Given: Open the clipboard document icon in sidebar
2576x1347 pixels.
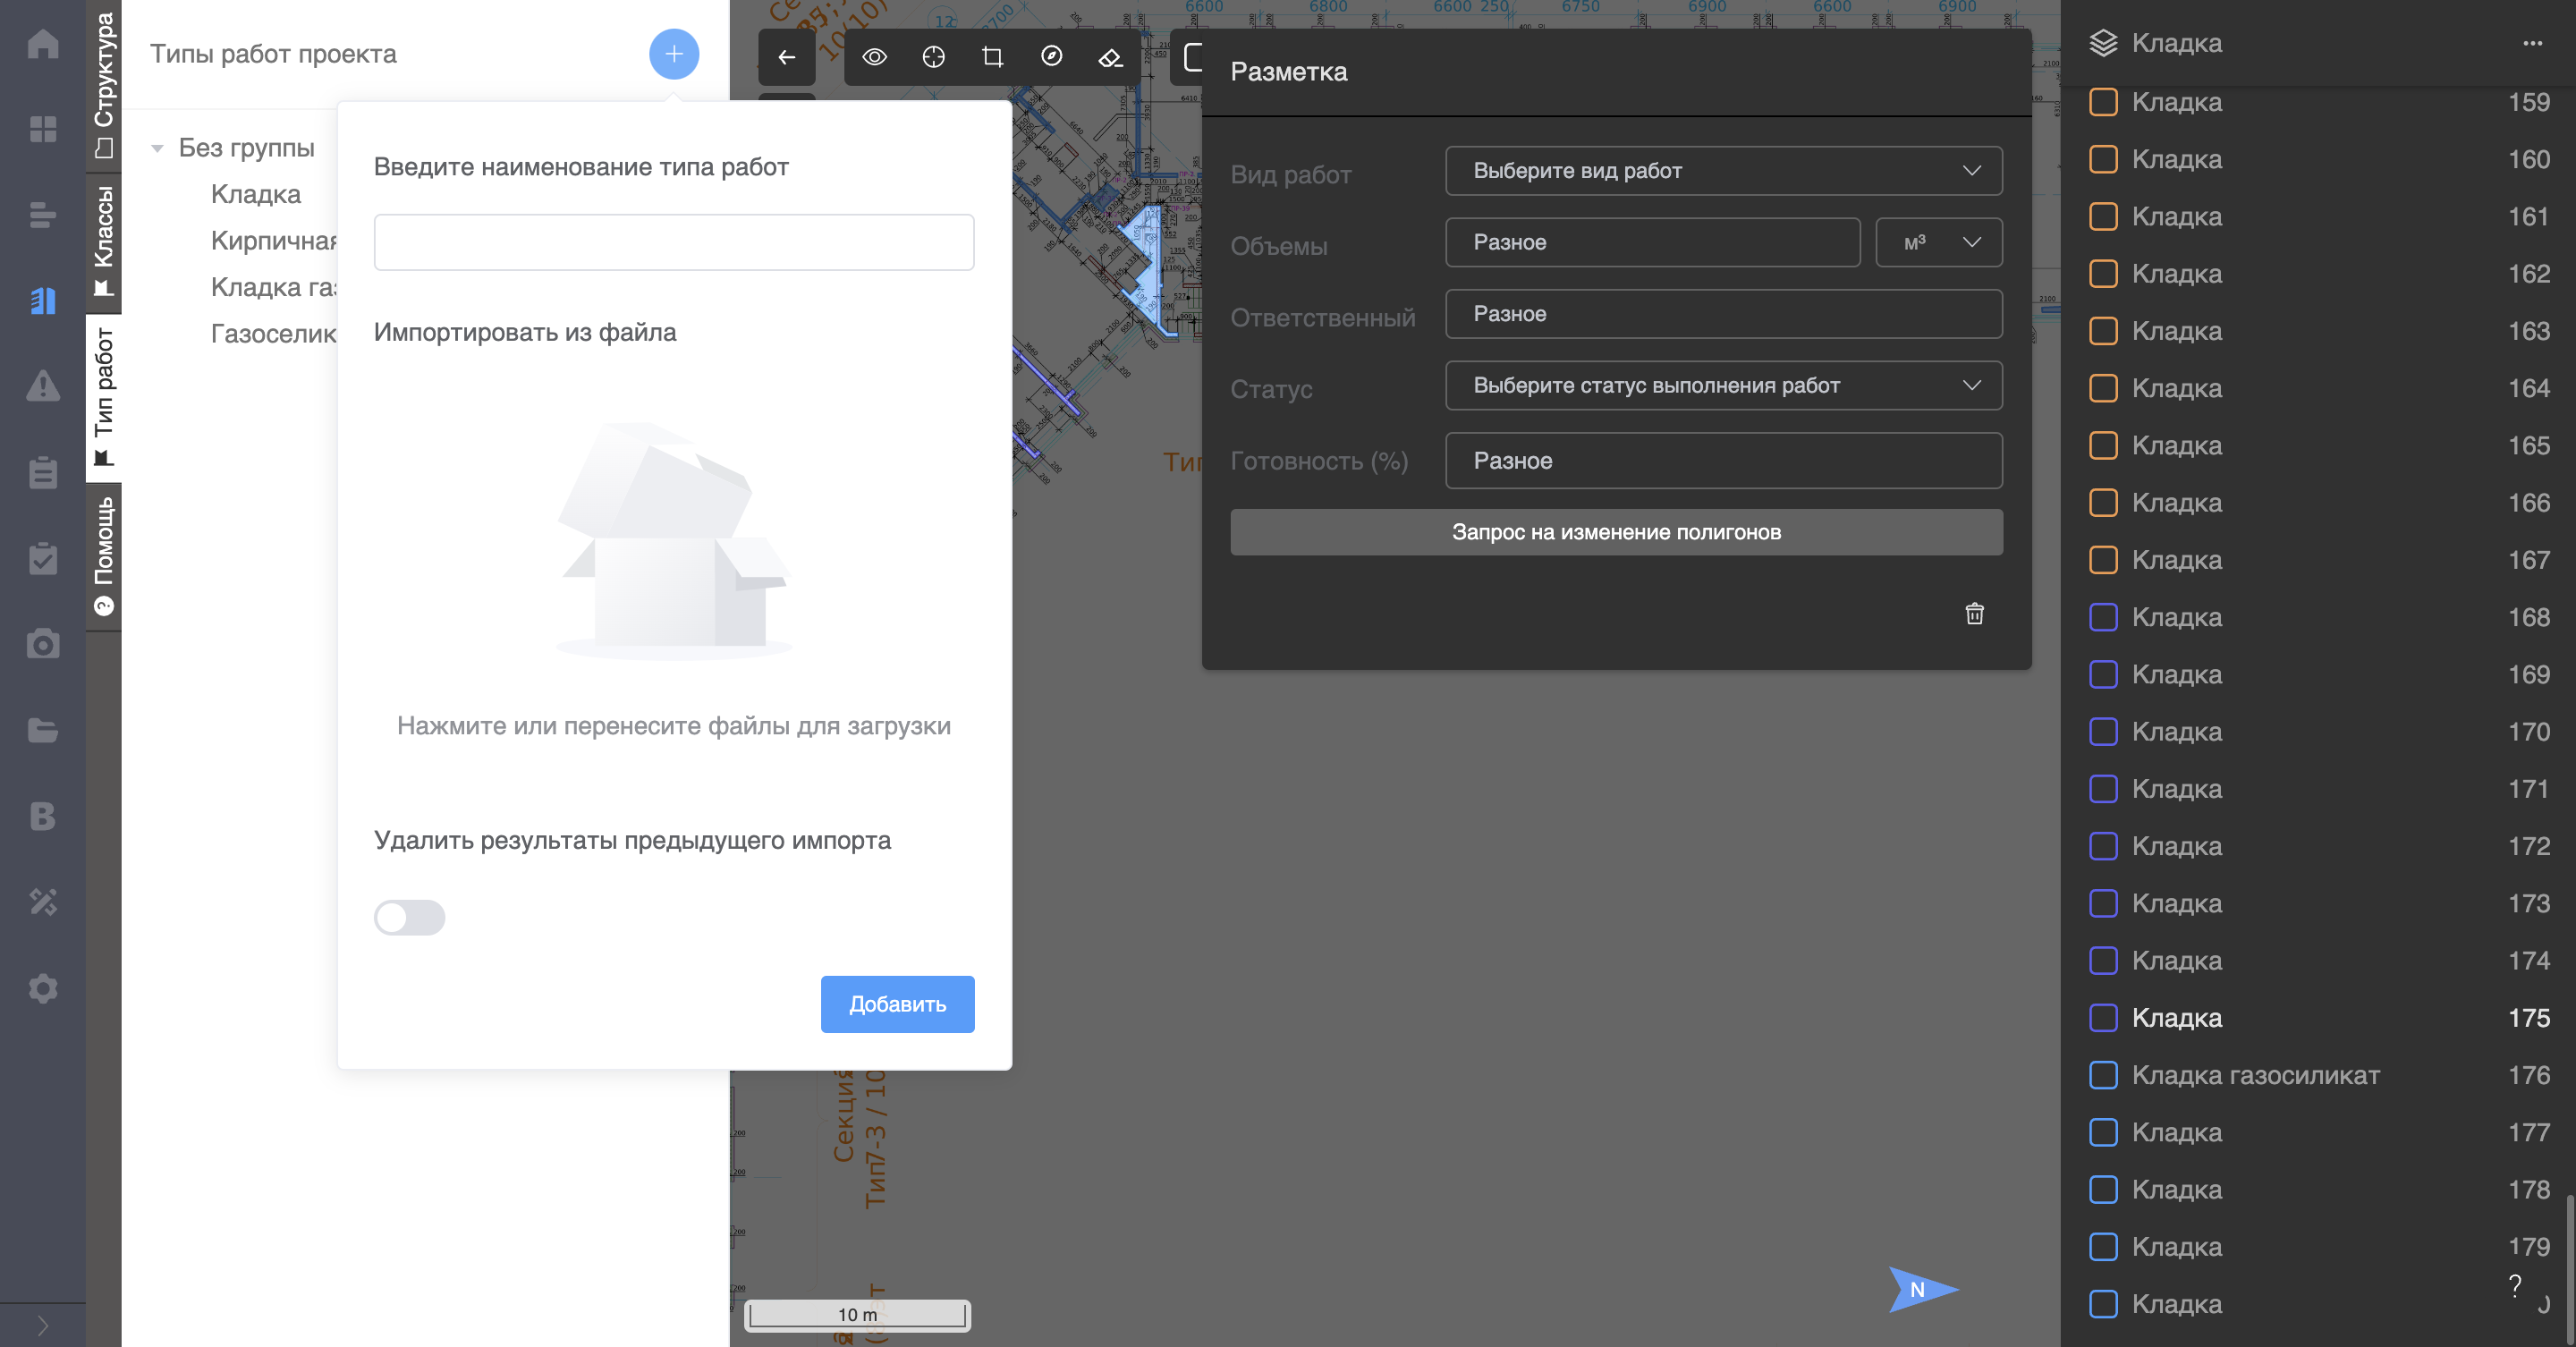Looking at the screenshot, I should 43,472.
